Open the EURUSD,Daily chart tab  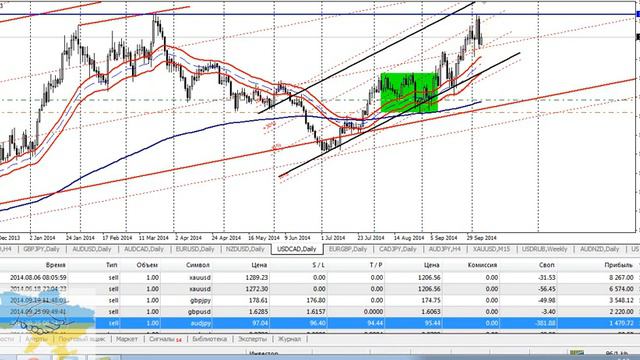click(195, 249)
